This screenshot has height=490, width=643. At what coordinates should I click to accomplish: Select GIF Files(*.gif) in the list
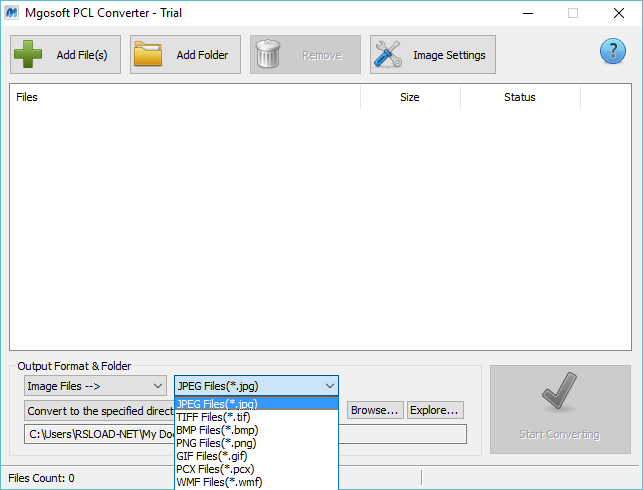click(256, 456)
